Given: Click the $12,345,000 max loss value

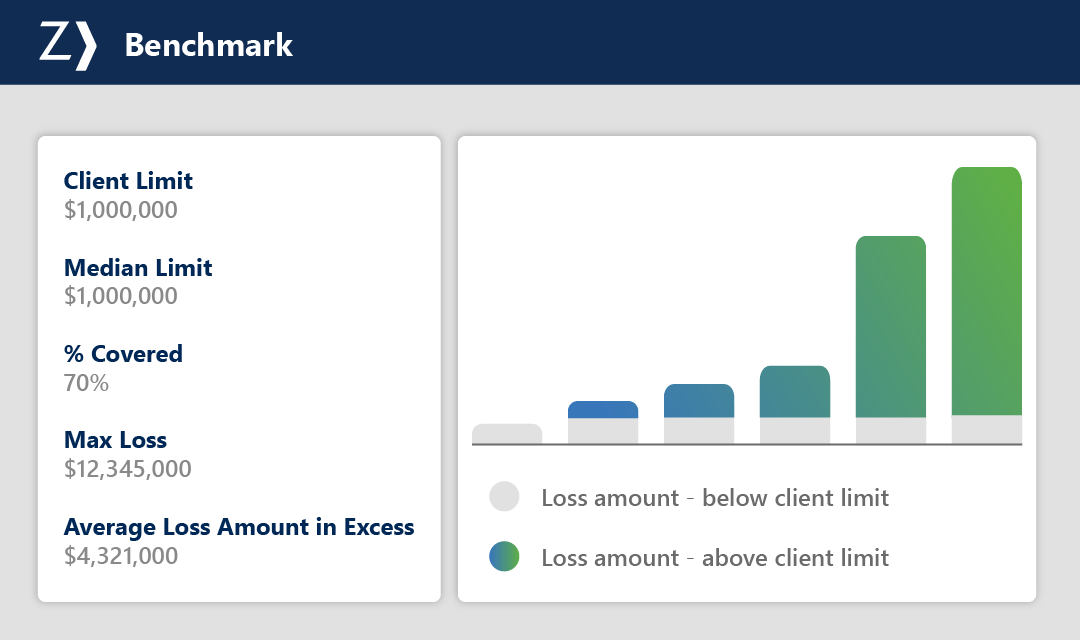Looking at the screenshot, I should pos(127,469).
